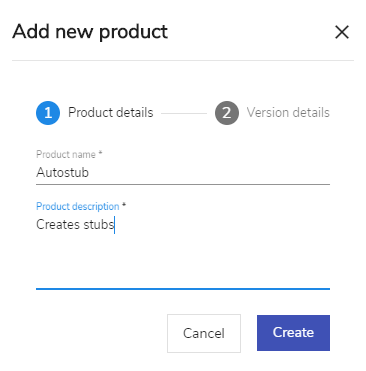Click the Create button
Image resolution: width=366 pixels, height=371 pixels.
293,333
